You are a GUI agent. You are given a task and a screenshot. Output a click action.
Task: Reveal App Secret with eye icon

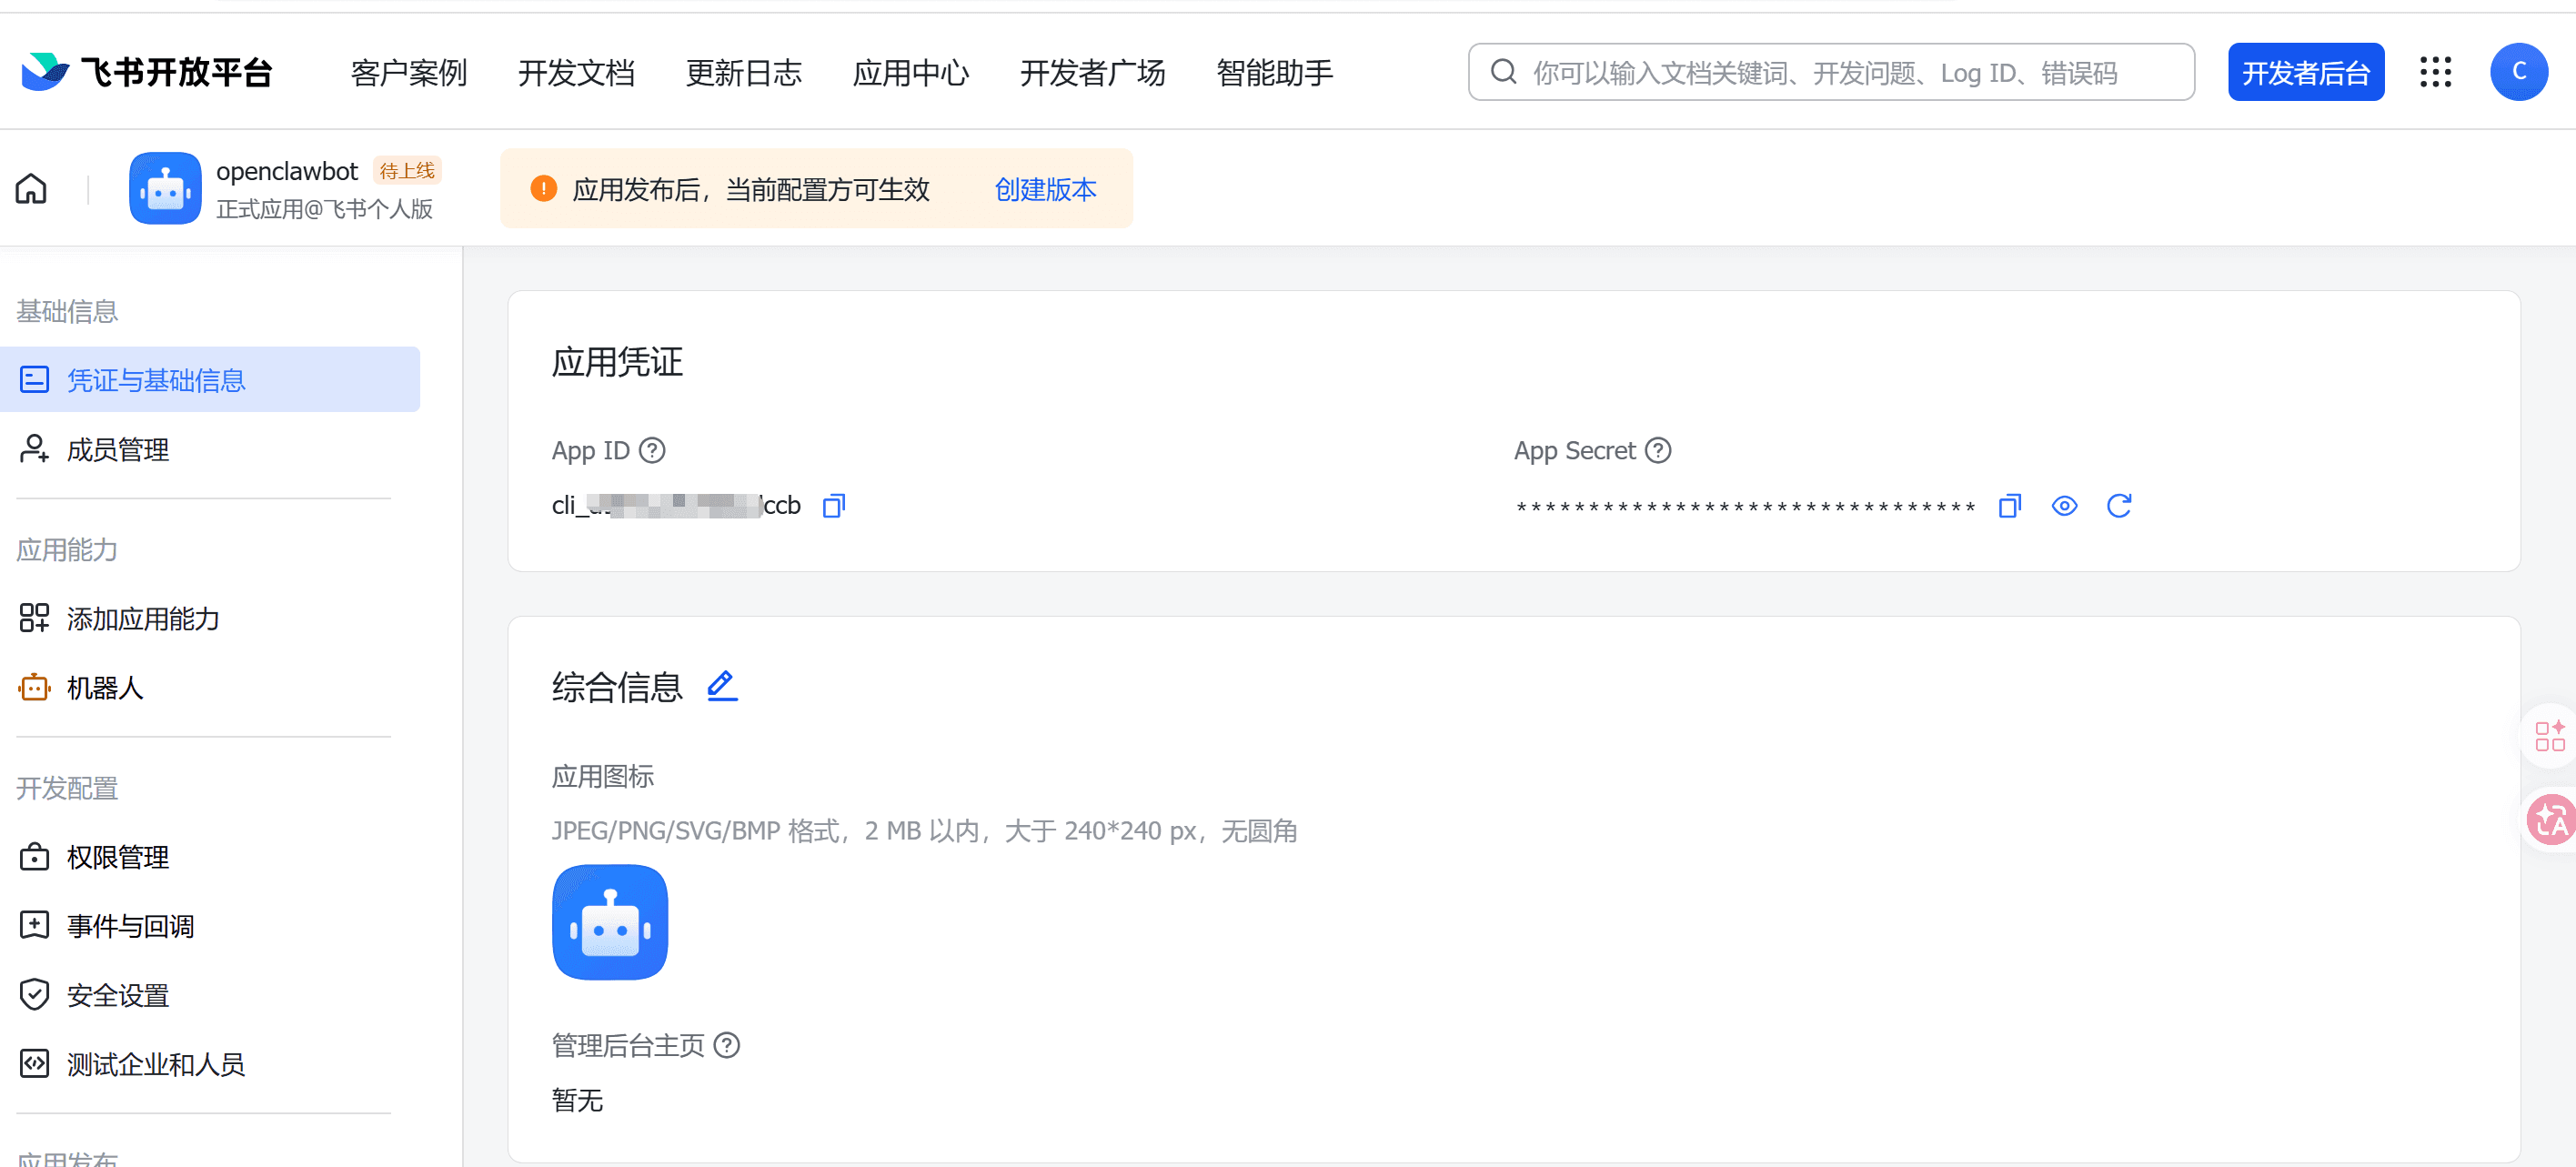click(2063, 506)
